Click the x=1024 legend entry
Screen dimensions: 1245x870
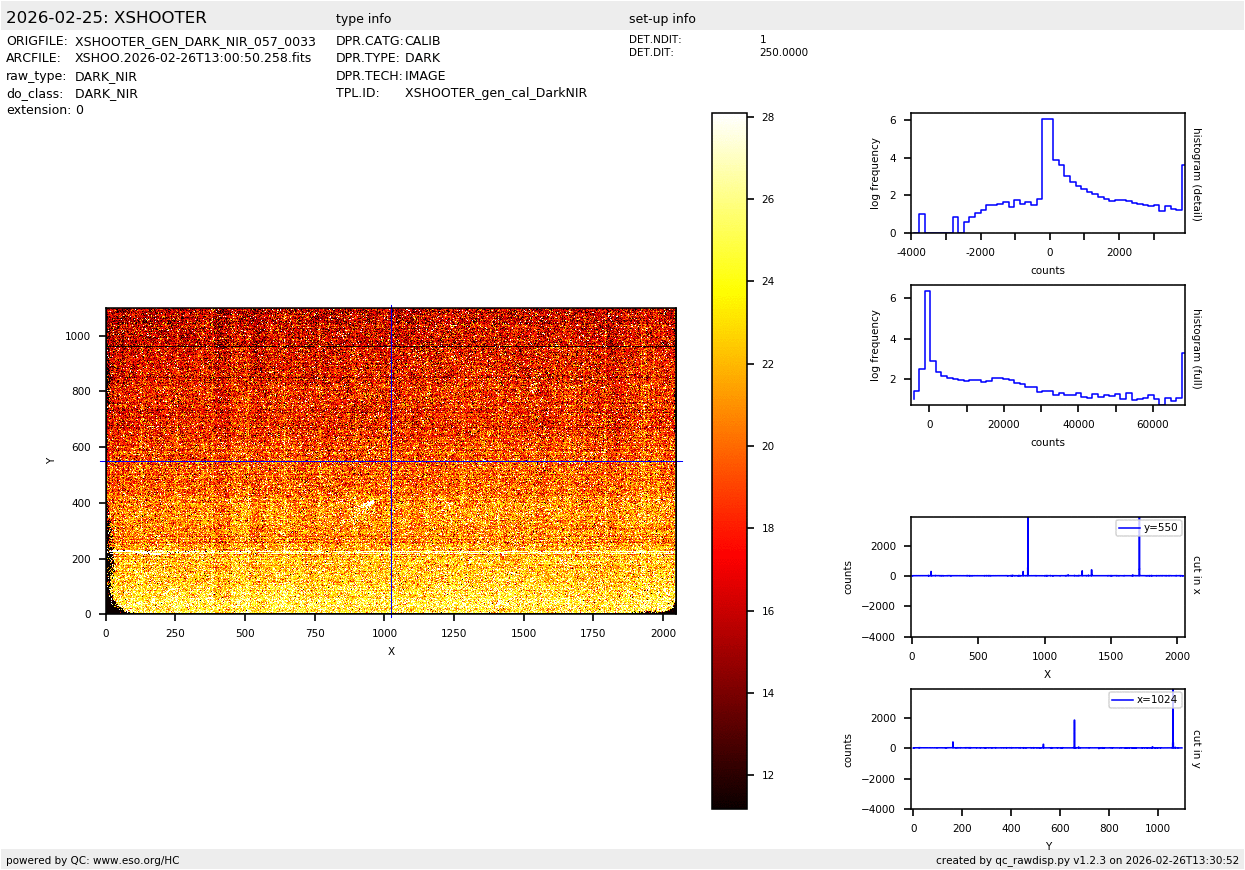click(x=1145, y=700)
